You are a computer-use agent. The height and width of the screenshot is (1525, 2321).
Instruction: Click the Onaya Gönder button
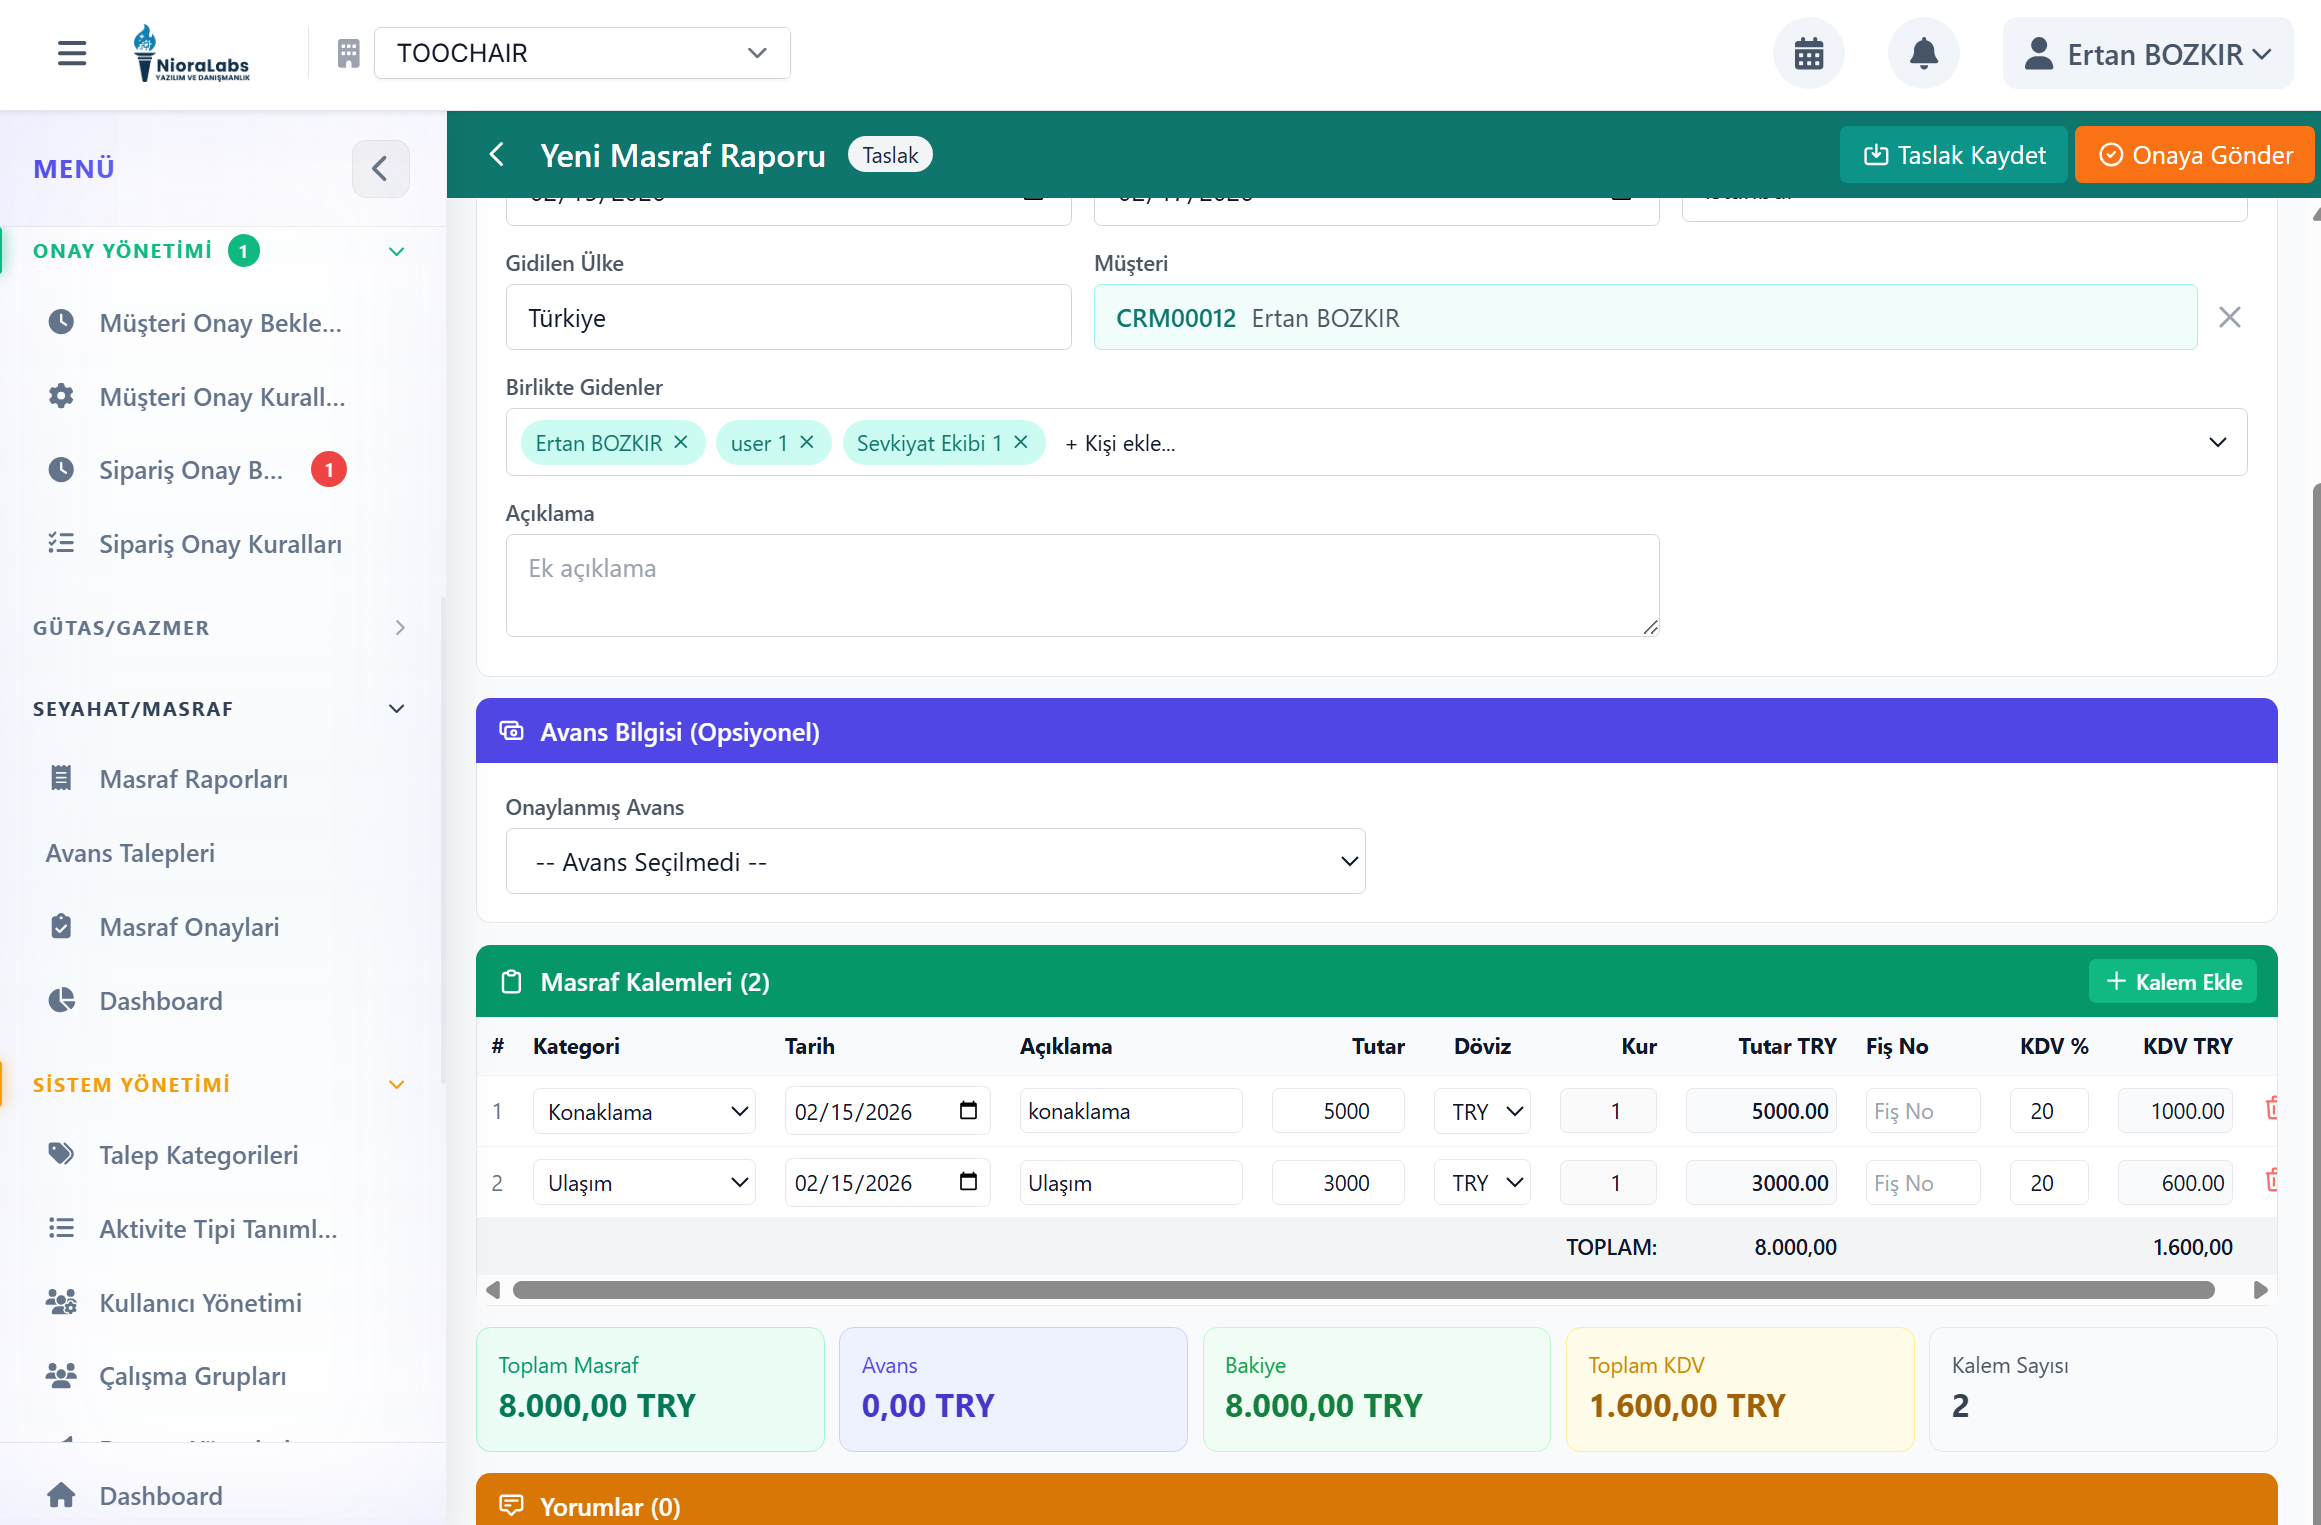(x=2195, y=155)
